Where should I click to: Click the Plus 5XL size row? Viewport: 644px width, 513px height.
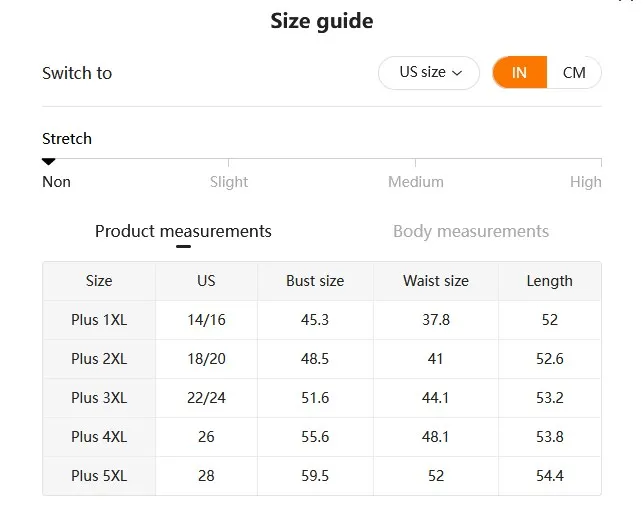click(99, 476)
